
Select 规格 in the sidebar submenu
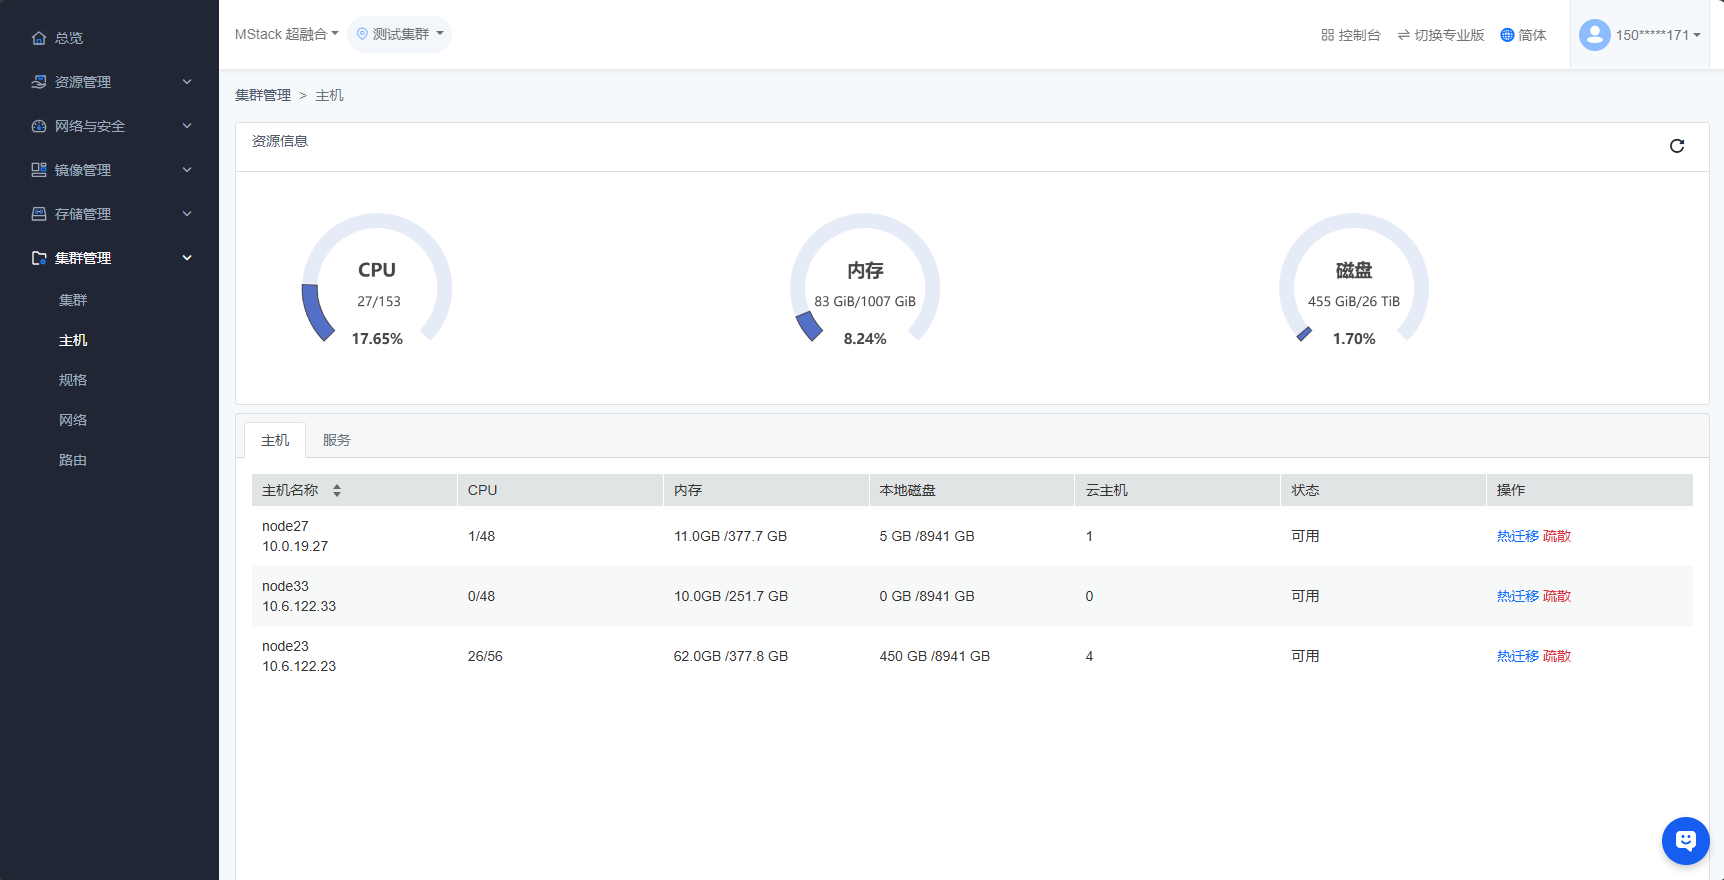(x=73, y=380)
